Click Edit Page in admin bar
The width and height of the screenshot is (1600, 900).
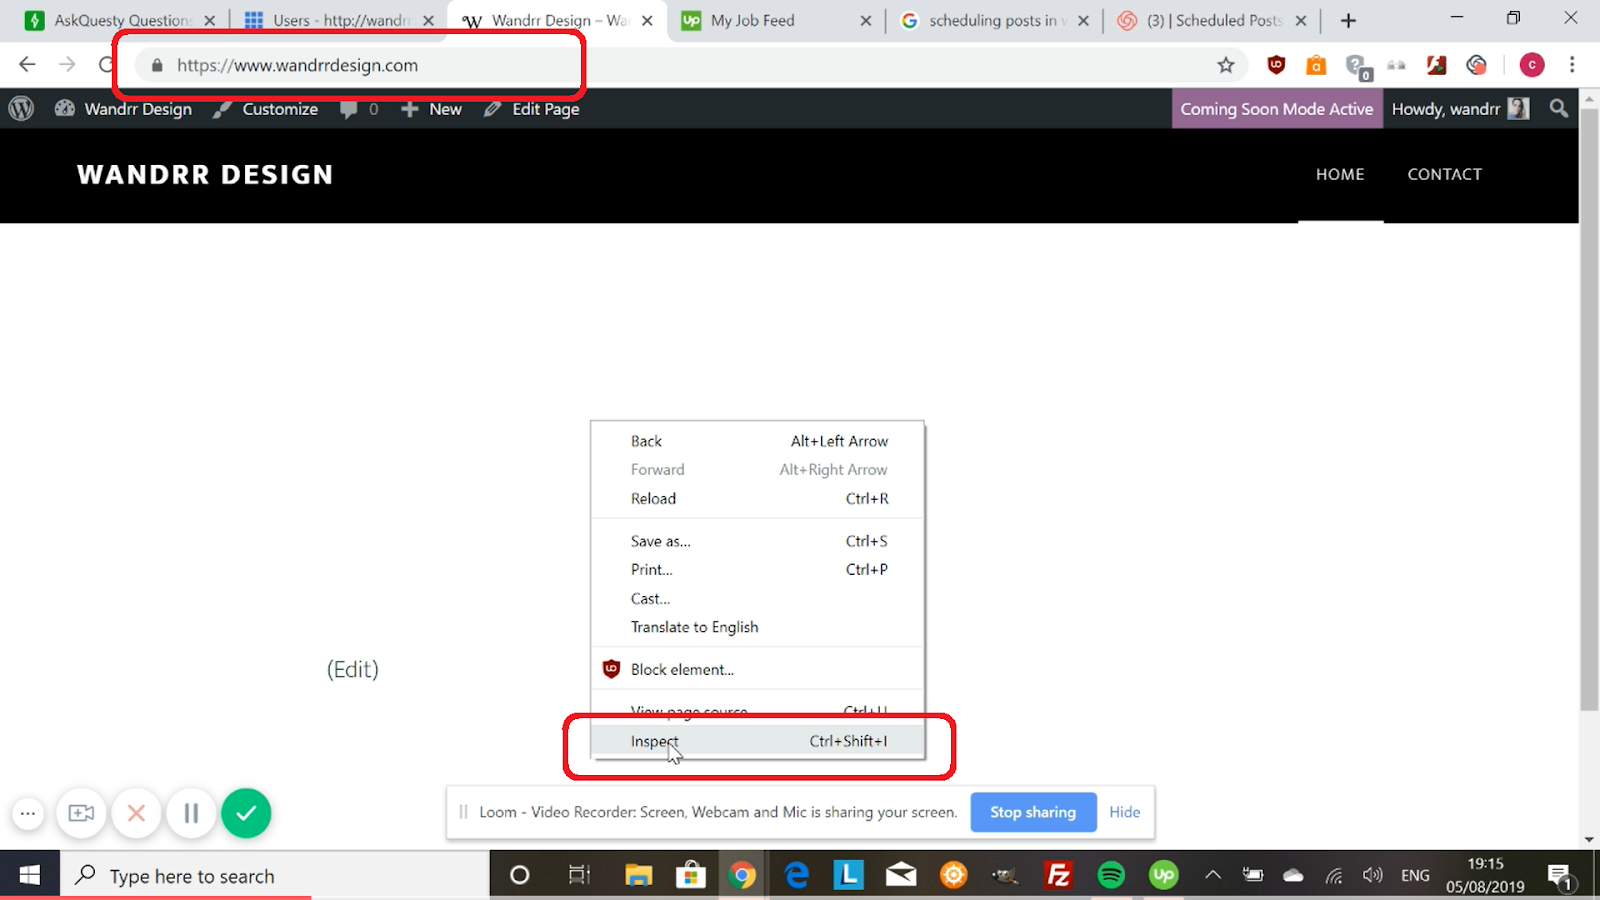pos(532,109)
